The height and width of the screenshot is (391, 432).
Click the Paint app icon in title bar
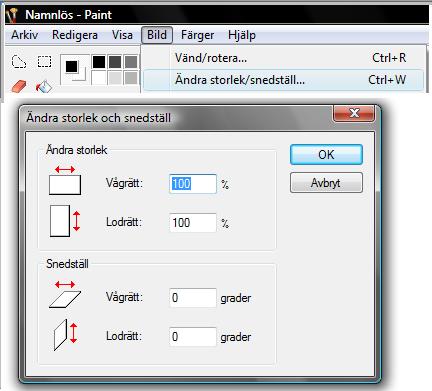[12, 15]
